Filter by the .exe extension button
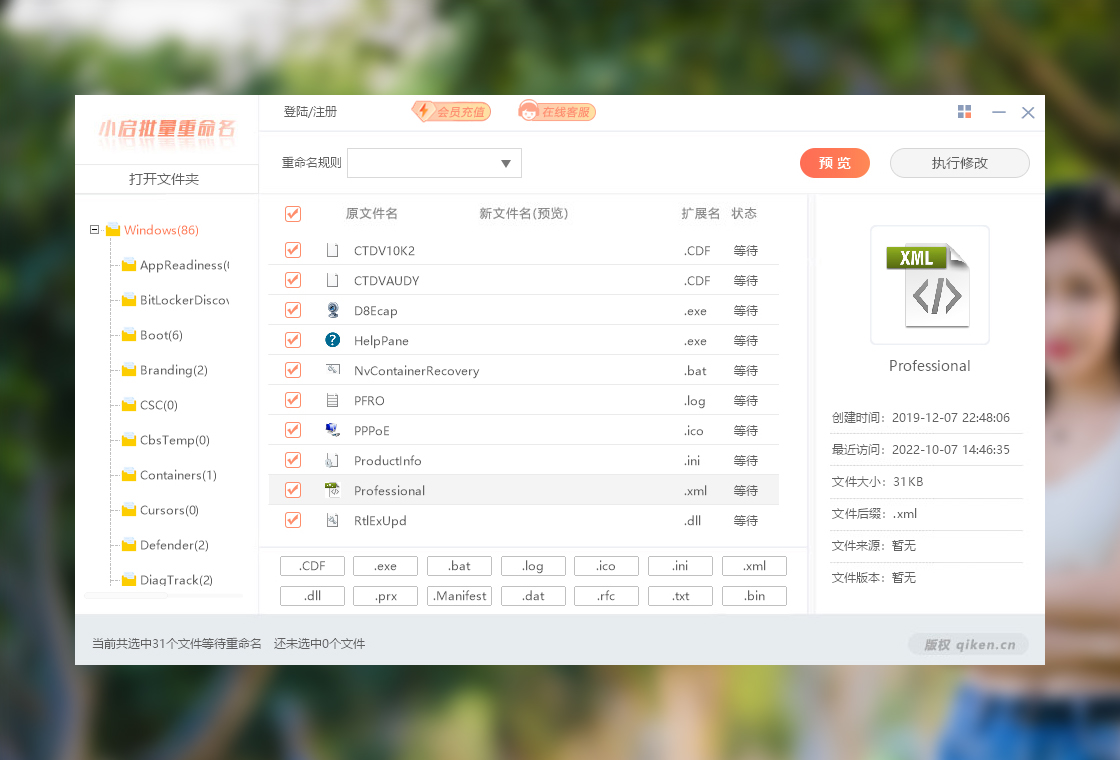 pyautogui.click(x=386, y=566)
